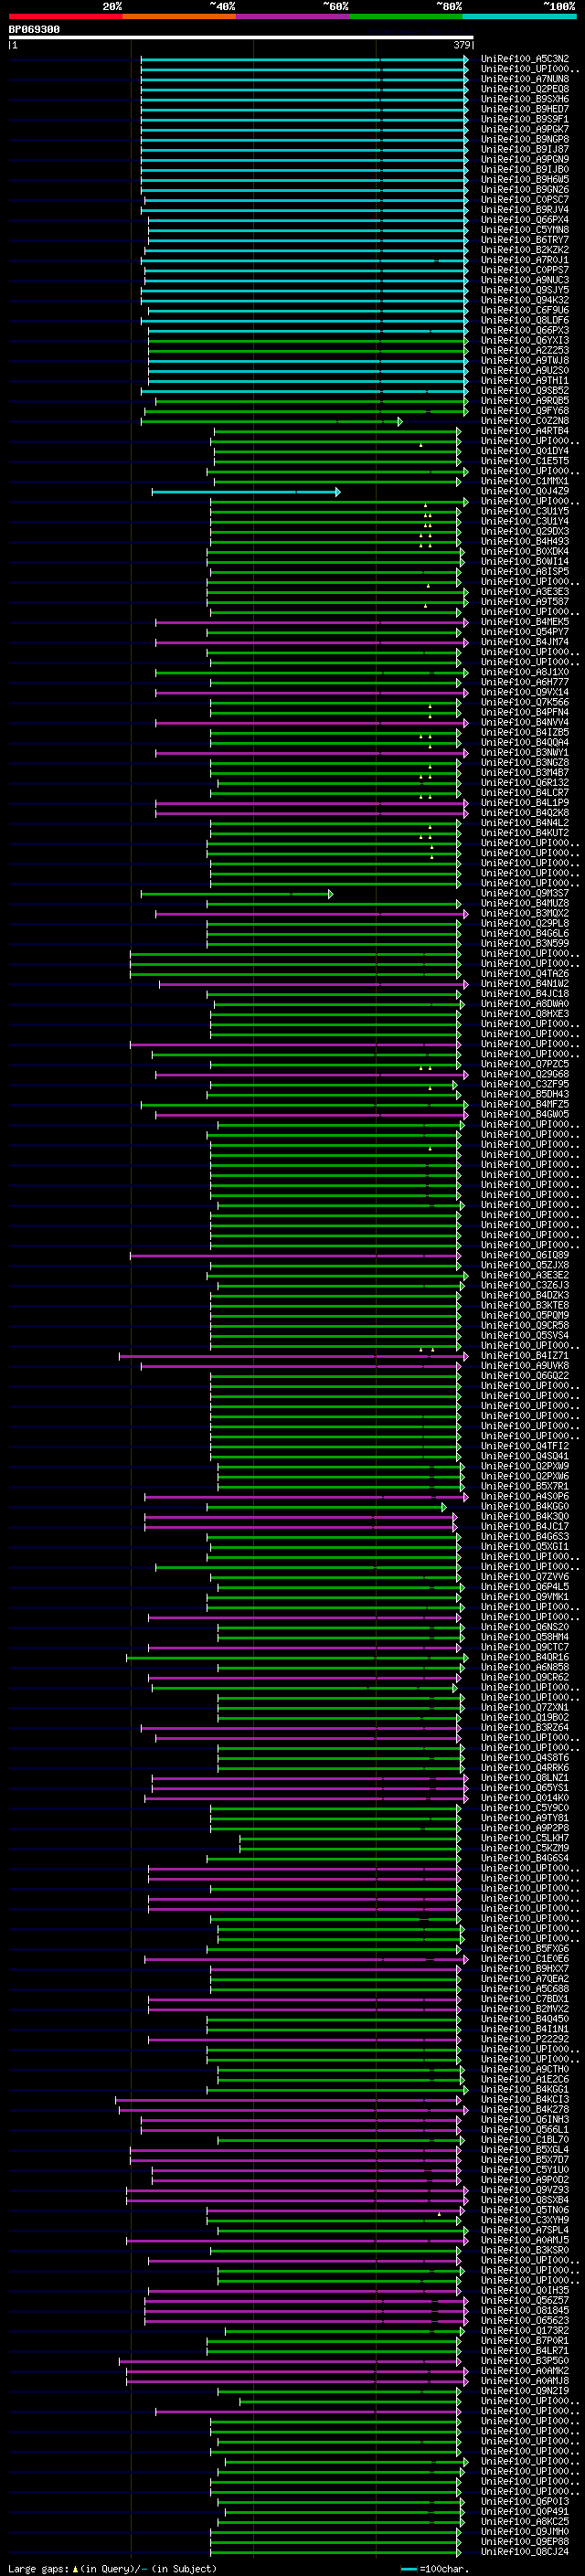Select the UniRef100_Q01DY4 label

pos(525,451)
